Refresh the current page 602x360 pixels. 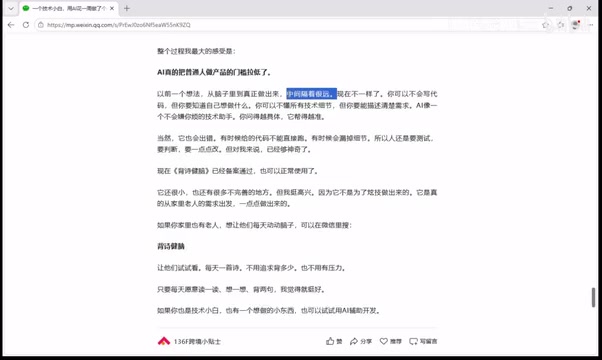[x=26, y=25]
